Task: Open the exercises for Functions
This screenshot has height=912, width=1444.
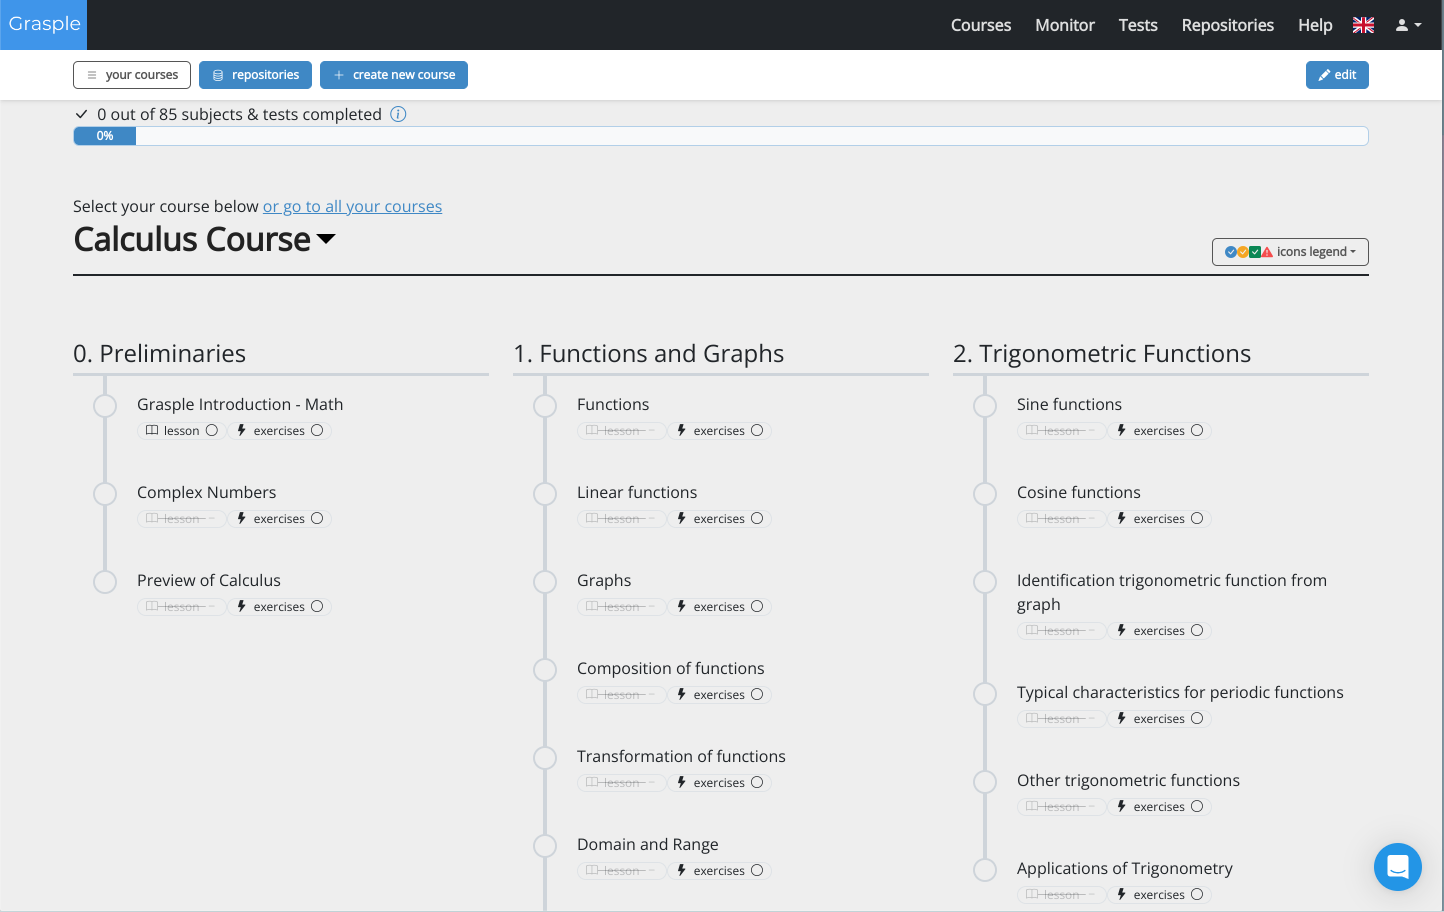Action: (720, 430)
